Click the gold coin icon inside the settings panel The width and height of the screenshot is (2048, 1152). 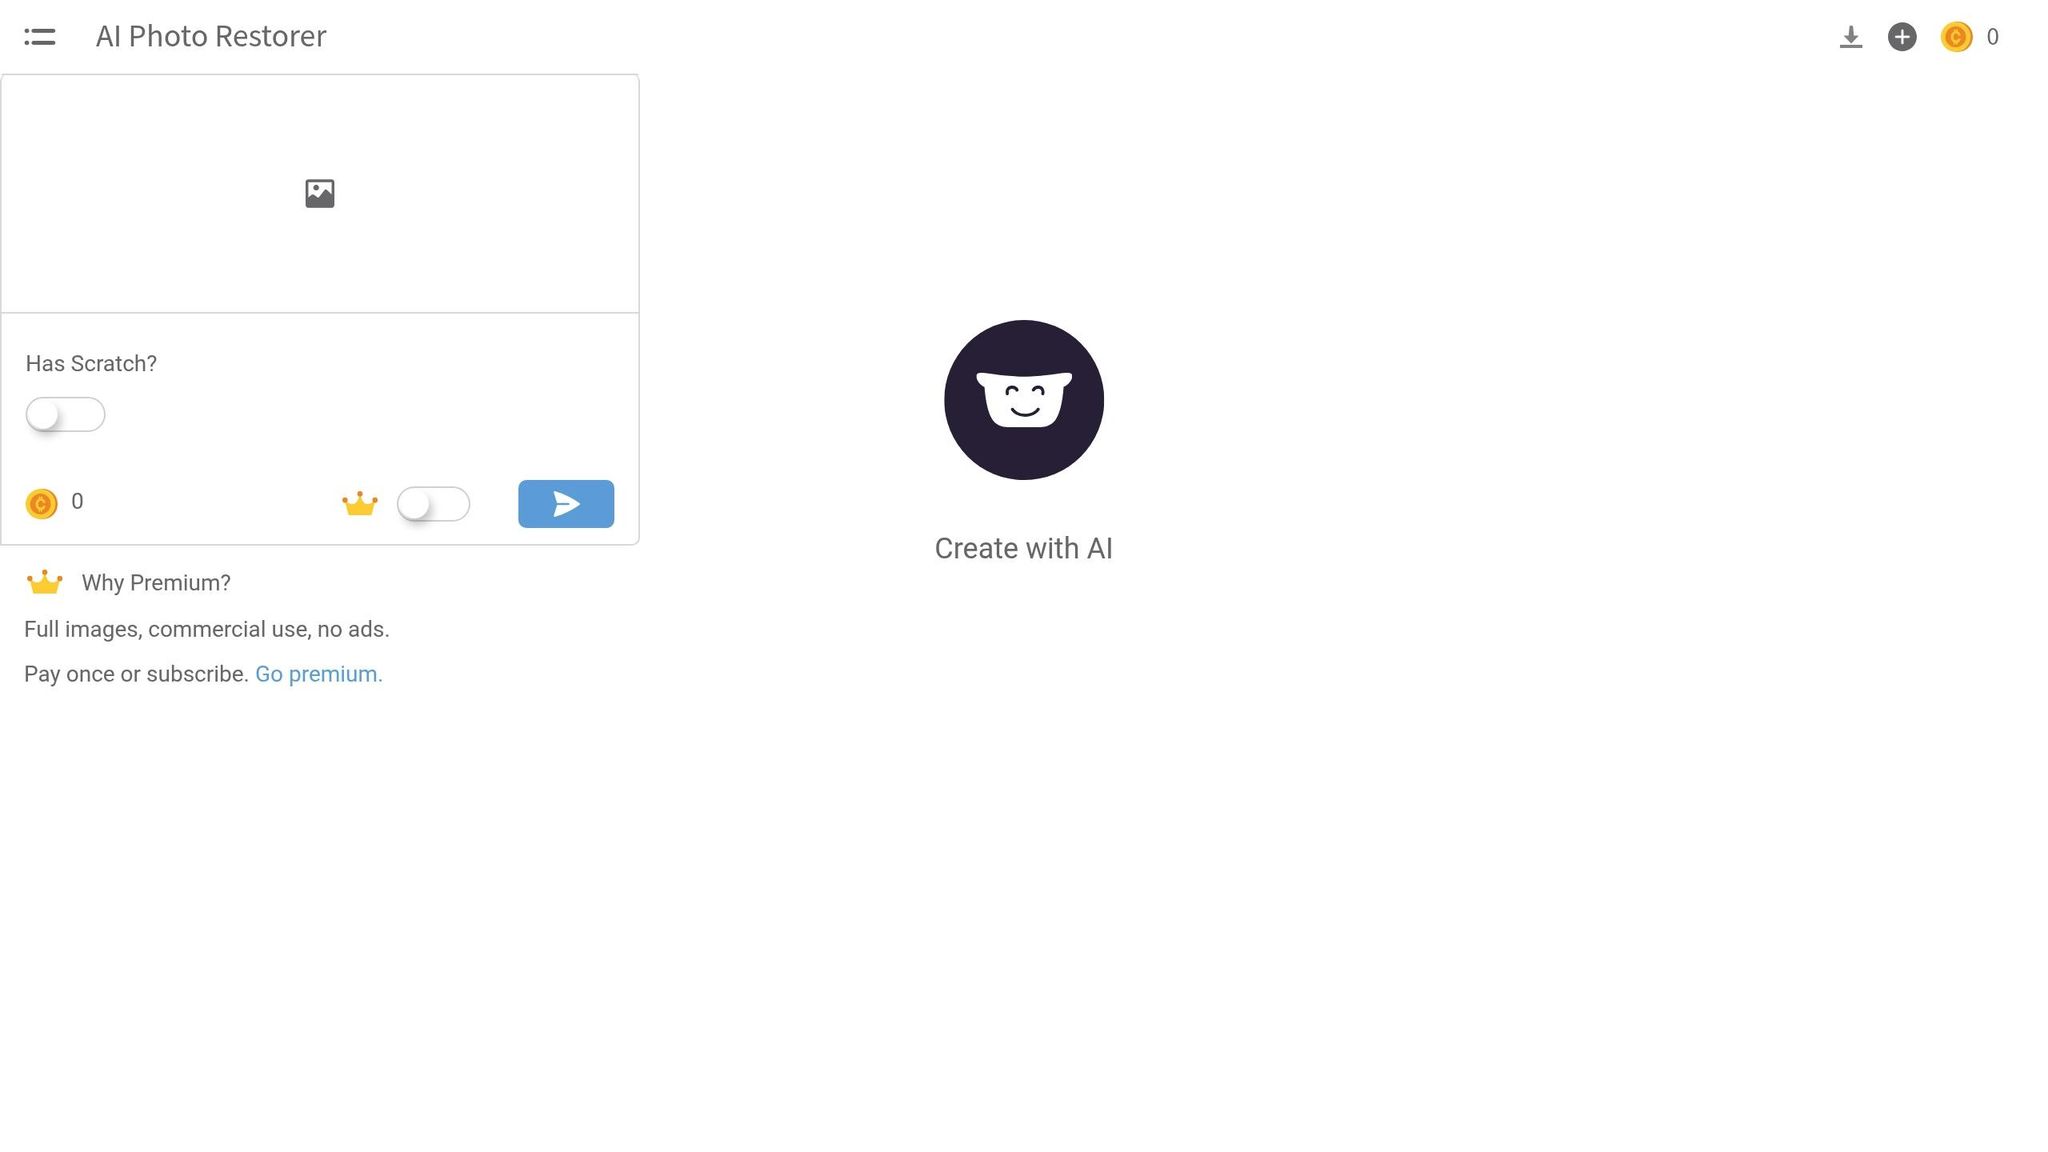[x=41, y=503]
